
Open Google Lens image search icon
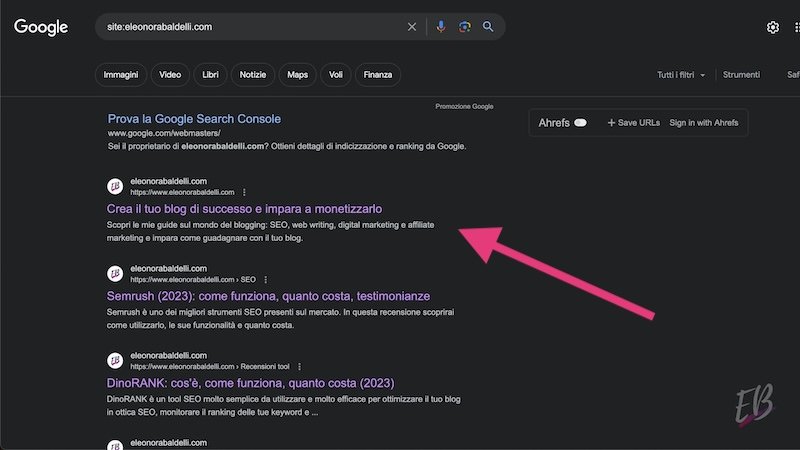click(x=464, y=27)
